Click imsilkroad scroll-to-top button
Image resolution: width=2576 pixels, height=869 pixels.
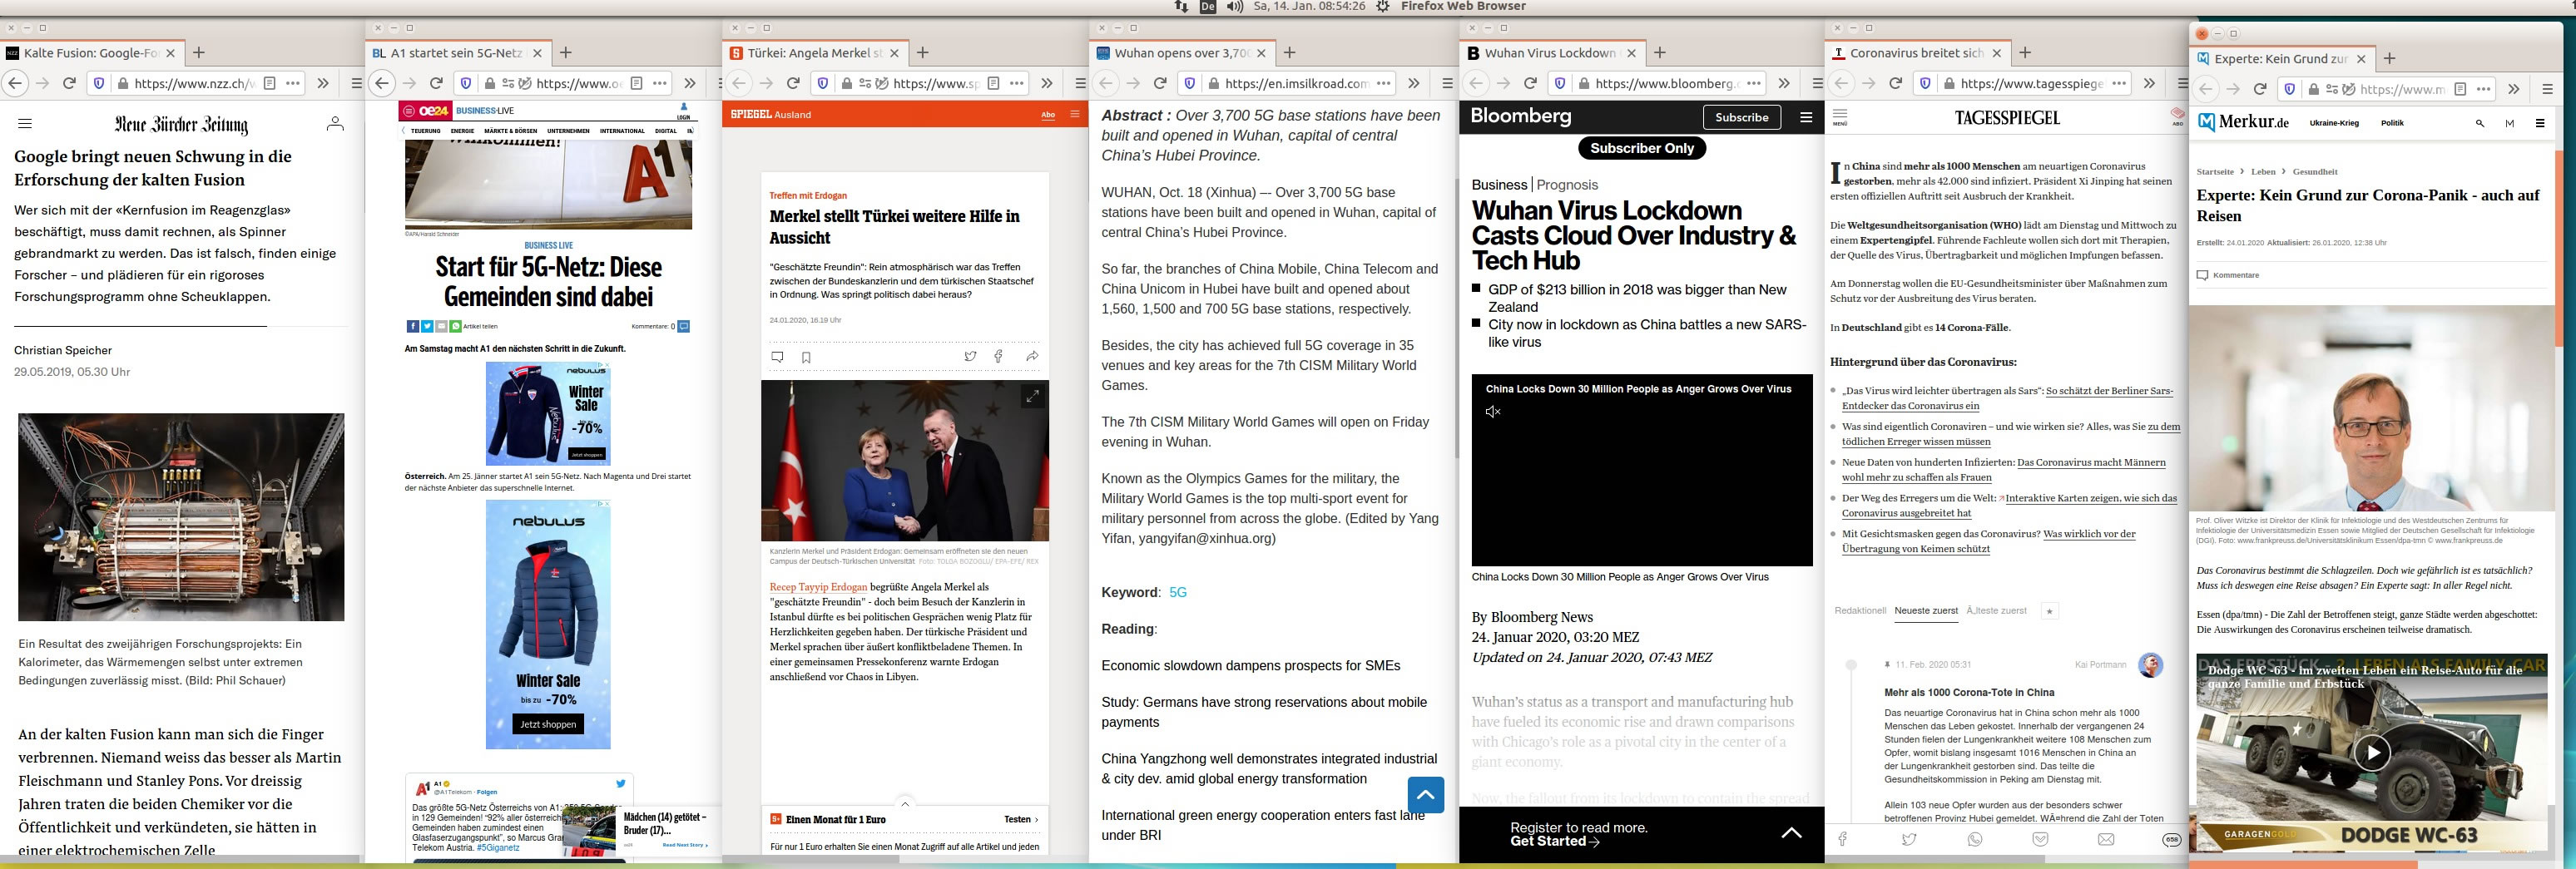pos(1425,795)
